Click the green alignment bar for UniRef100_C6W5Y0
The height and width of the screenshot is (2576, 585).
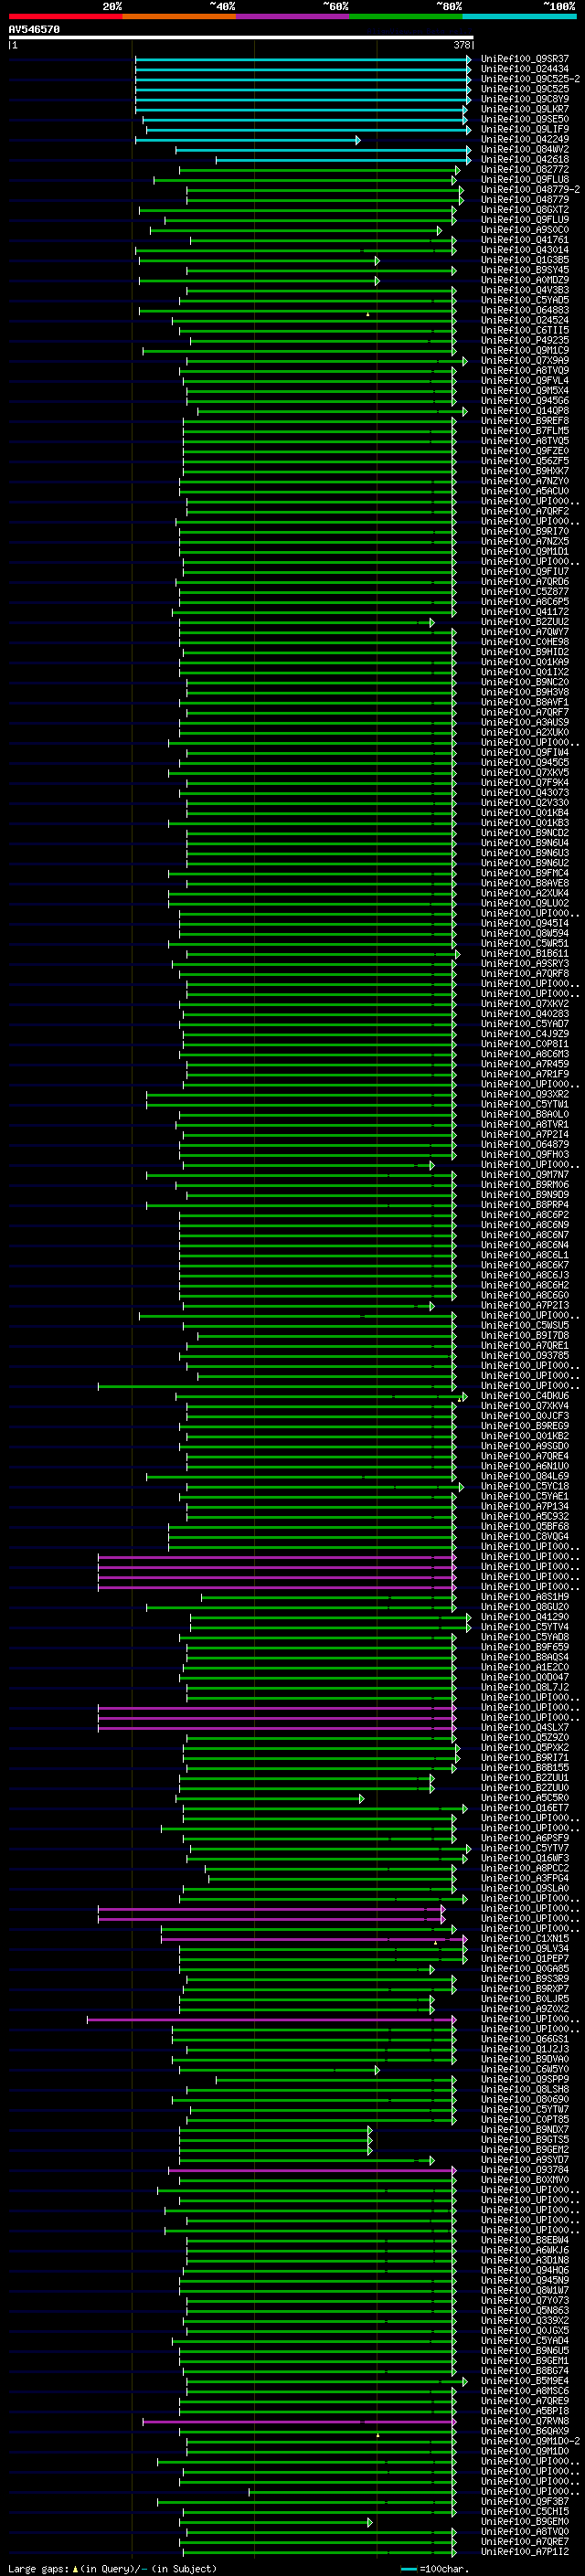(x=279, y=2069)
